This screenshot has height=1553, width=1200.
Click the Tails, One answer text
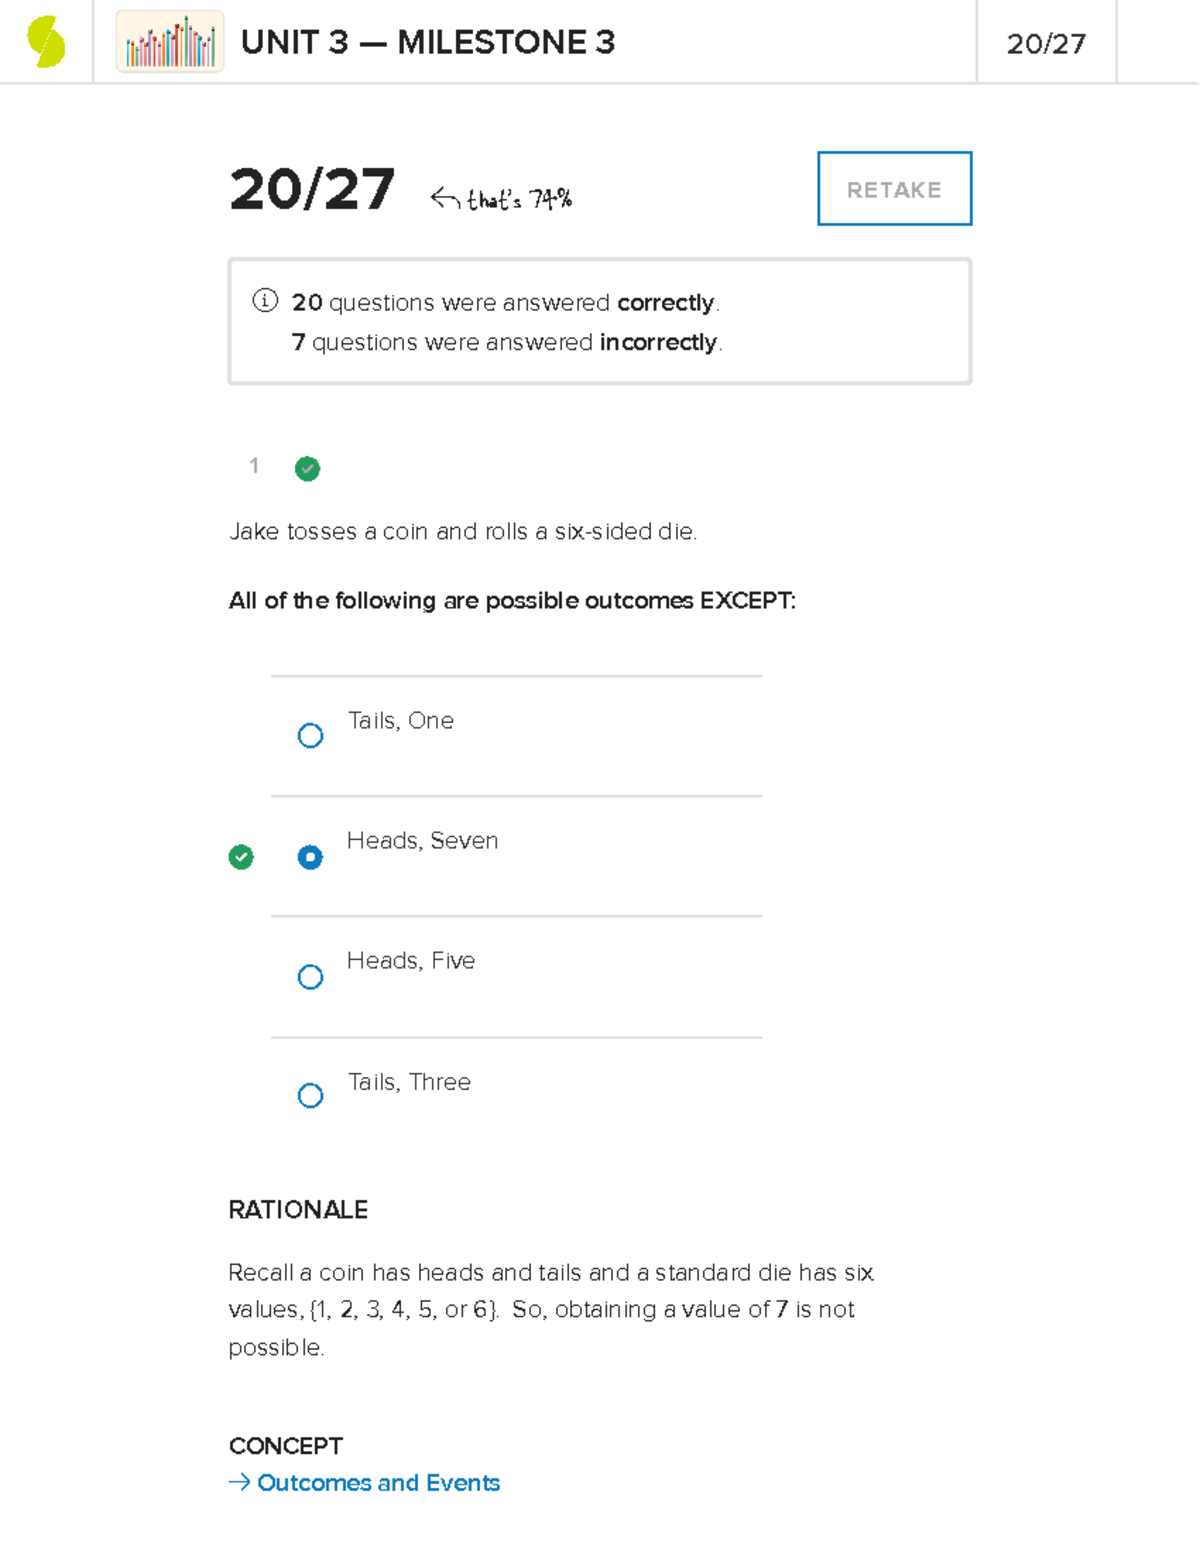pos(401,720)
